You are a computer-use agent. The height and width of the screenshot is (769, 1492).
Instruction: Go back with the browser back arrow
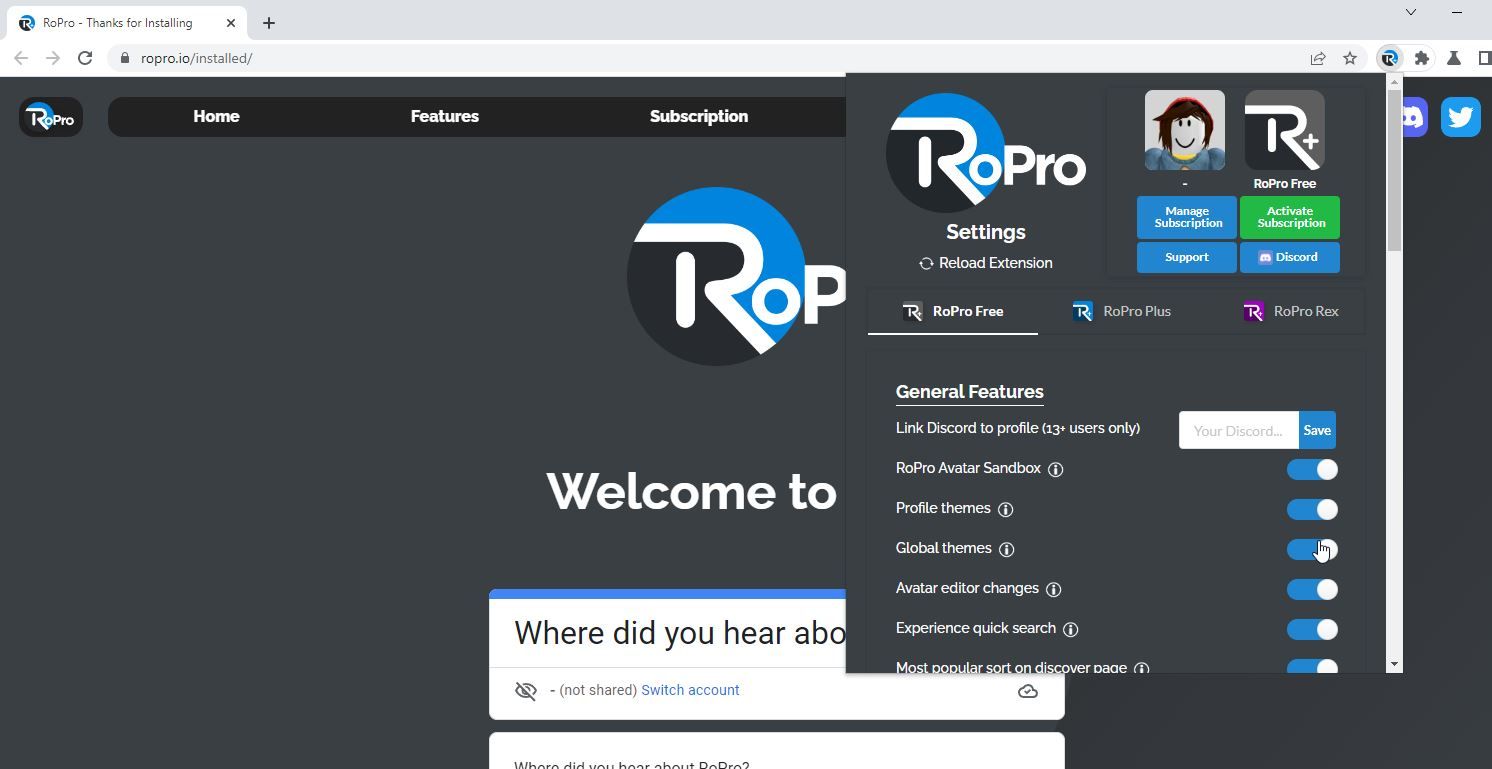21,58
